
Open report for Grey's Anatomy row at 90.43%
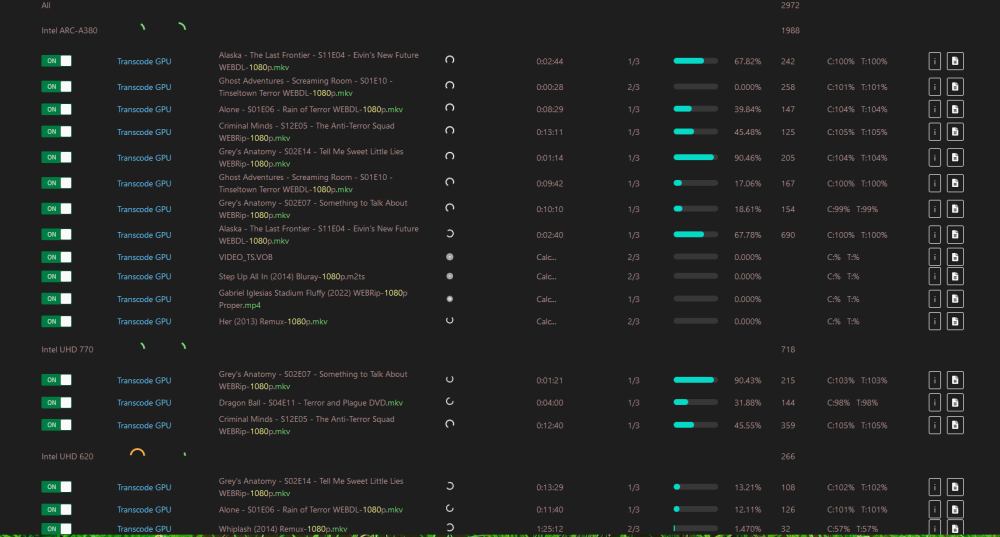point(955,380)
